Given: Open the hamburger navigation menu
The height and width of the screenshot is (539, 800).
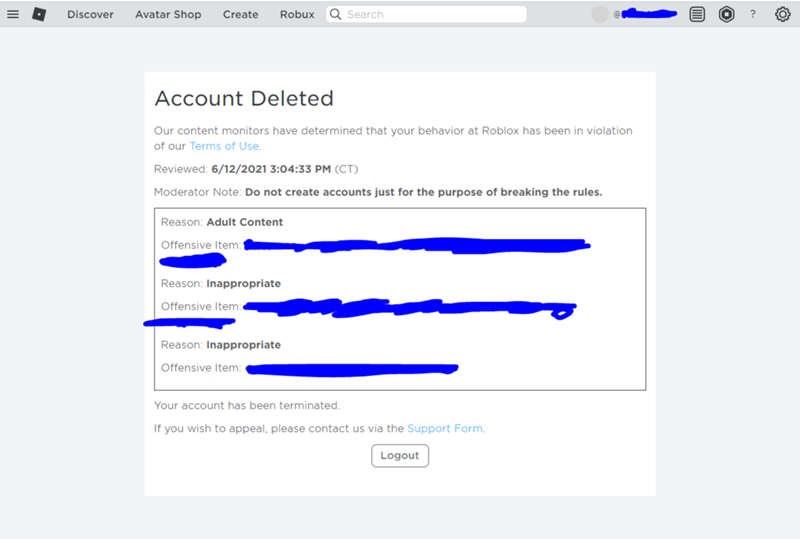Looking at the screenshot, I should (x=13, y=15).
